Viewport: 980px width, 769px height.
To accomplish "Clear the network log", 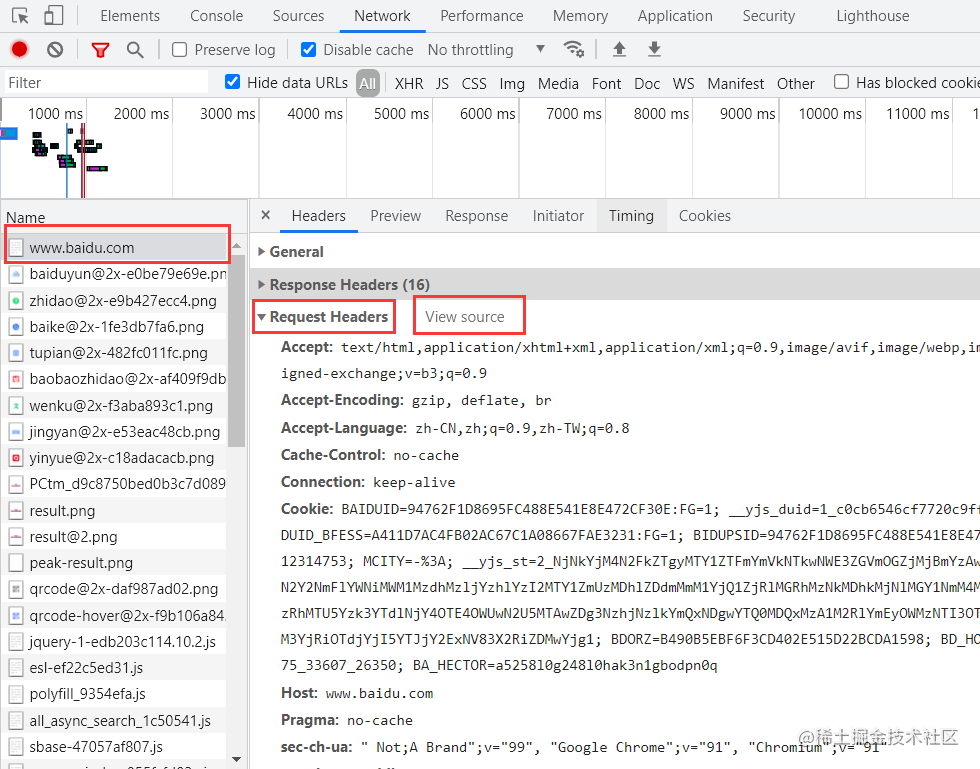I will [x=55, y=49].
